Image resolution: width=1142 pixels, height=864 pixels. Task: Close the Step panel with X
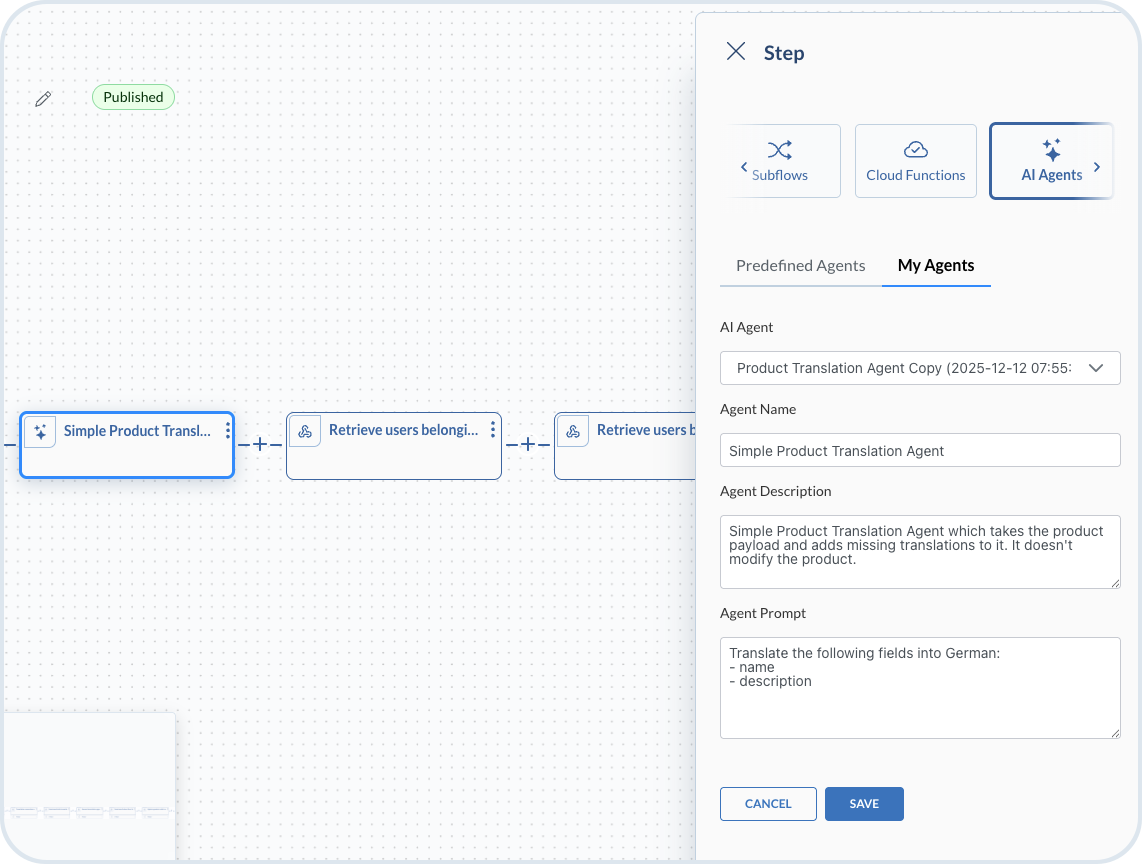736,52
